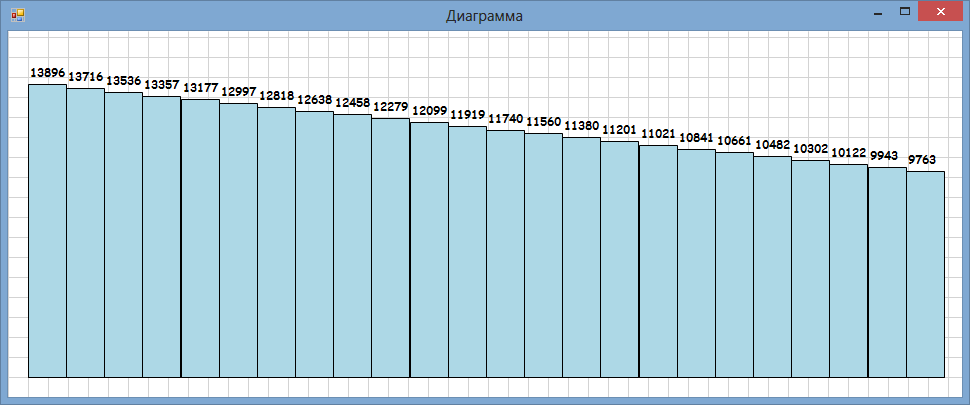Click the value label 10122
The width and height of the screenshot is (970, 405).
pos(849,153)
